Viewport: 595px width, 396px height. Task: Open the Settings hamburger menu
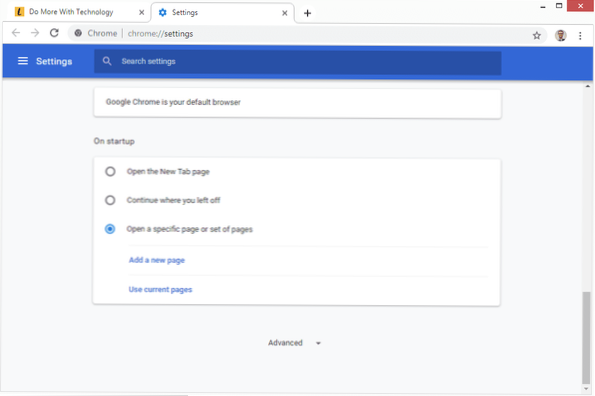click(23, 61)
